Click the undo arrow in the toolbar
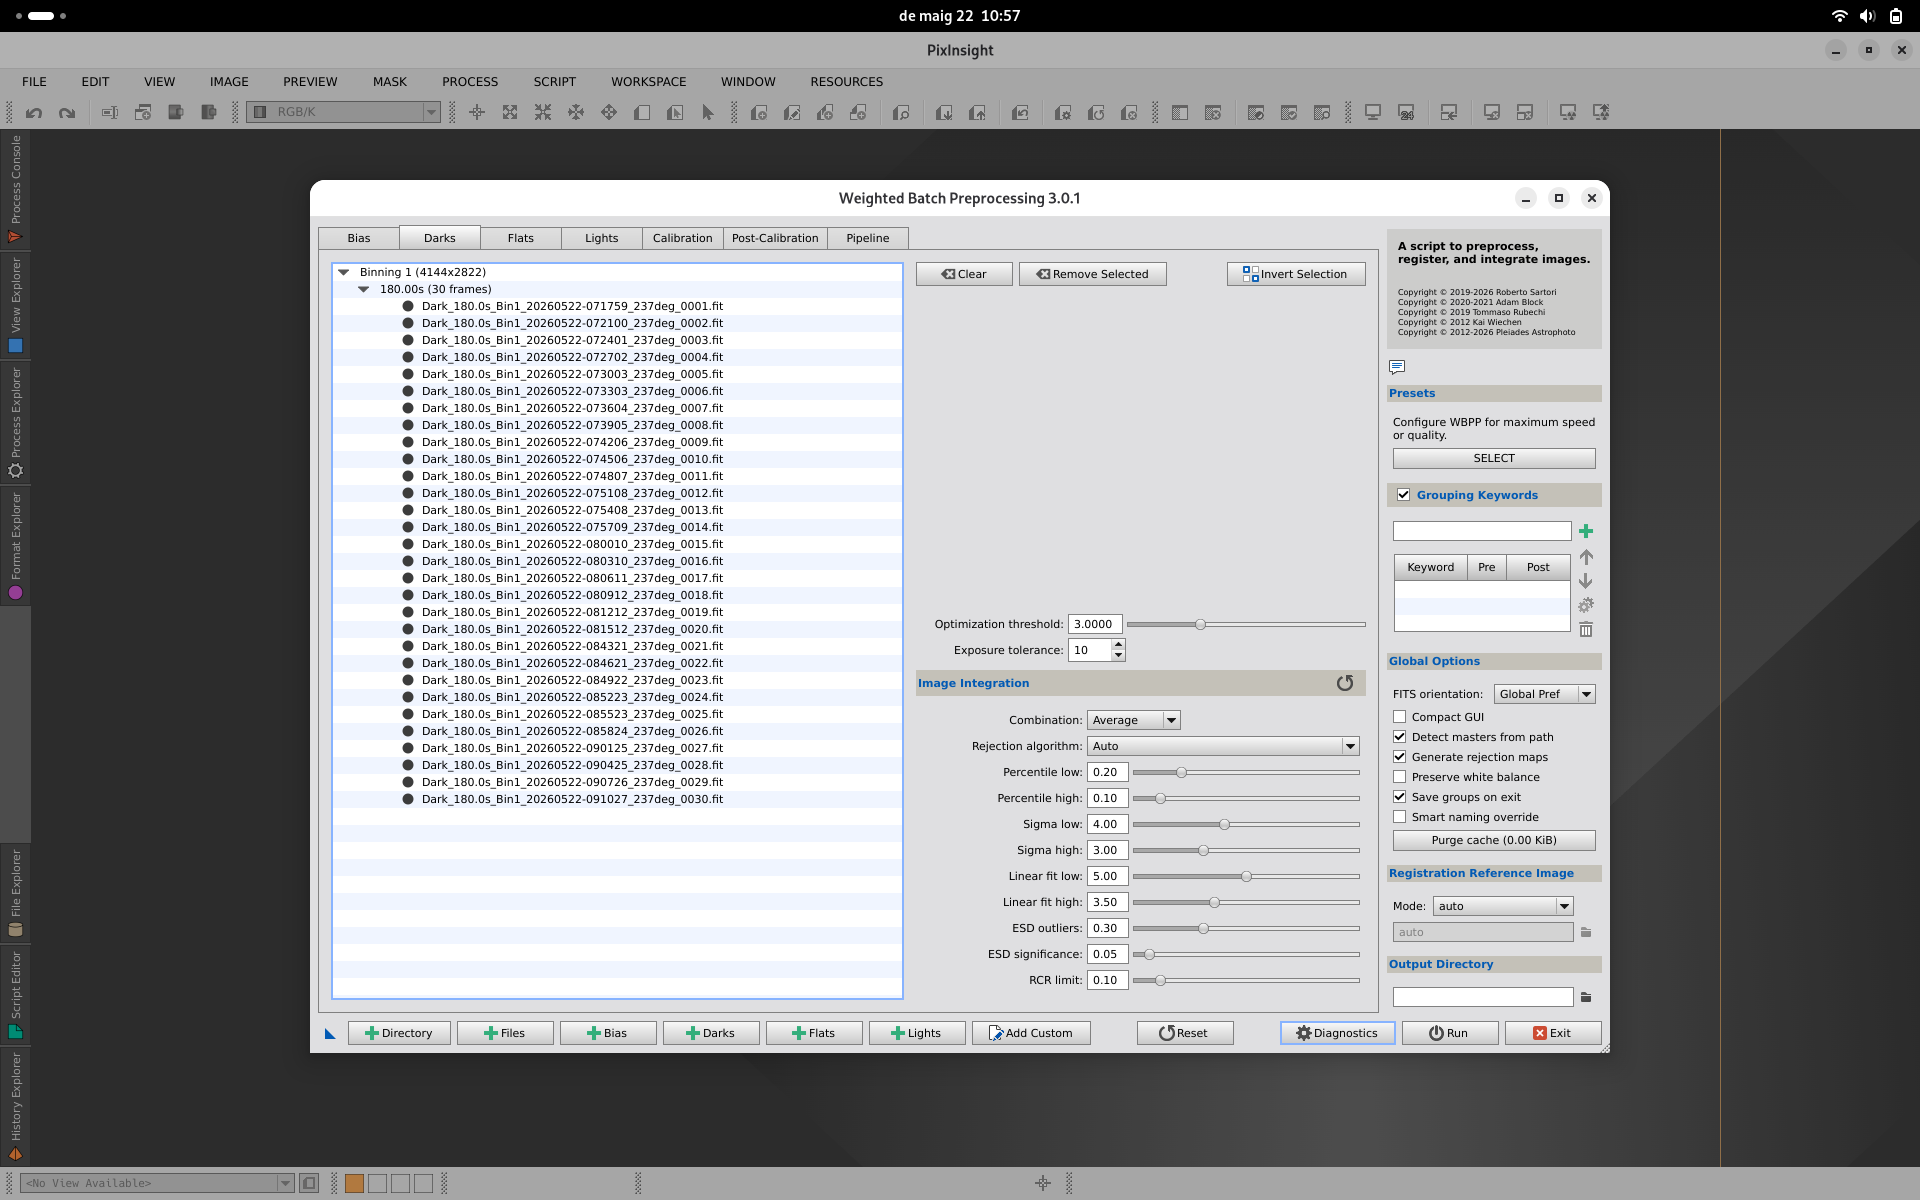 point(34,113)
